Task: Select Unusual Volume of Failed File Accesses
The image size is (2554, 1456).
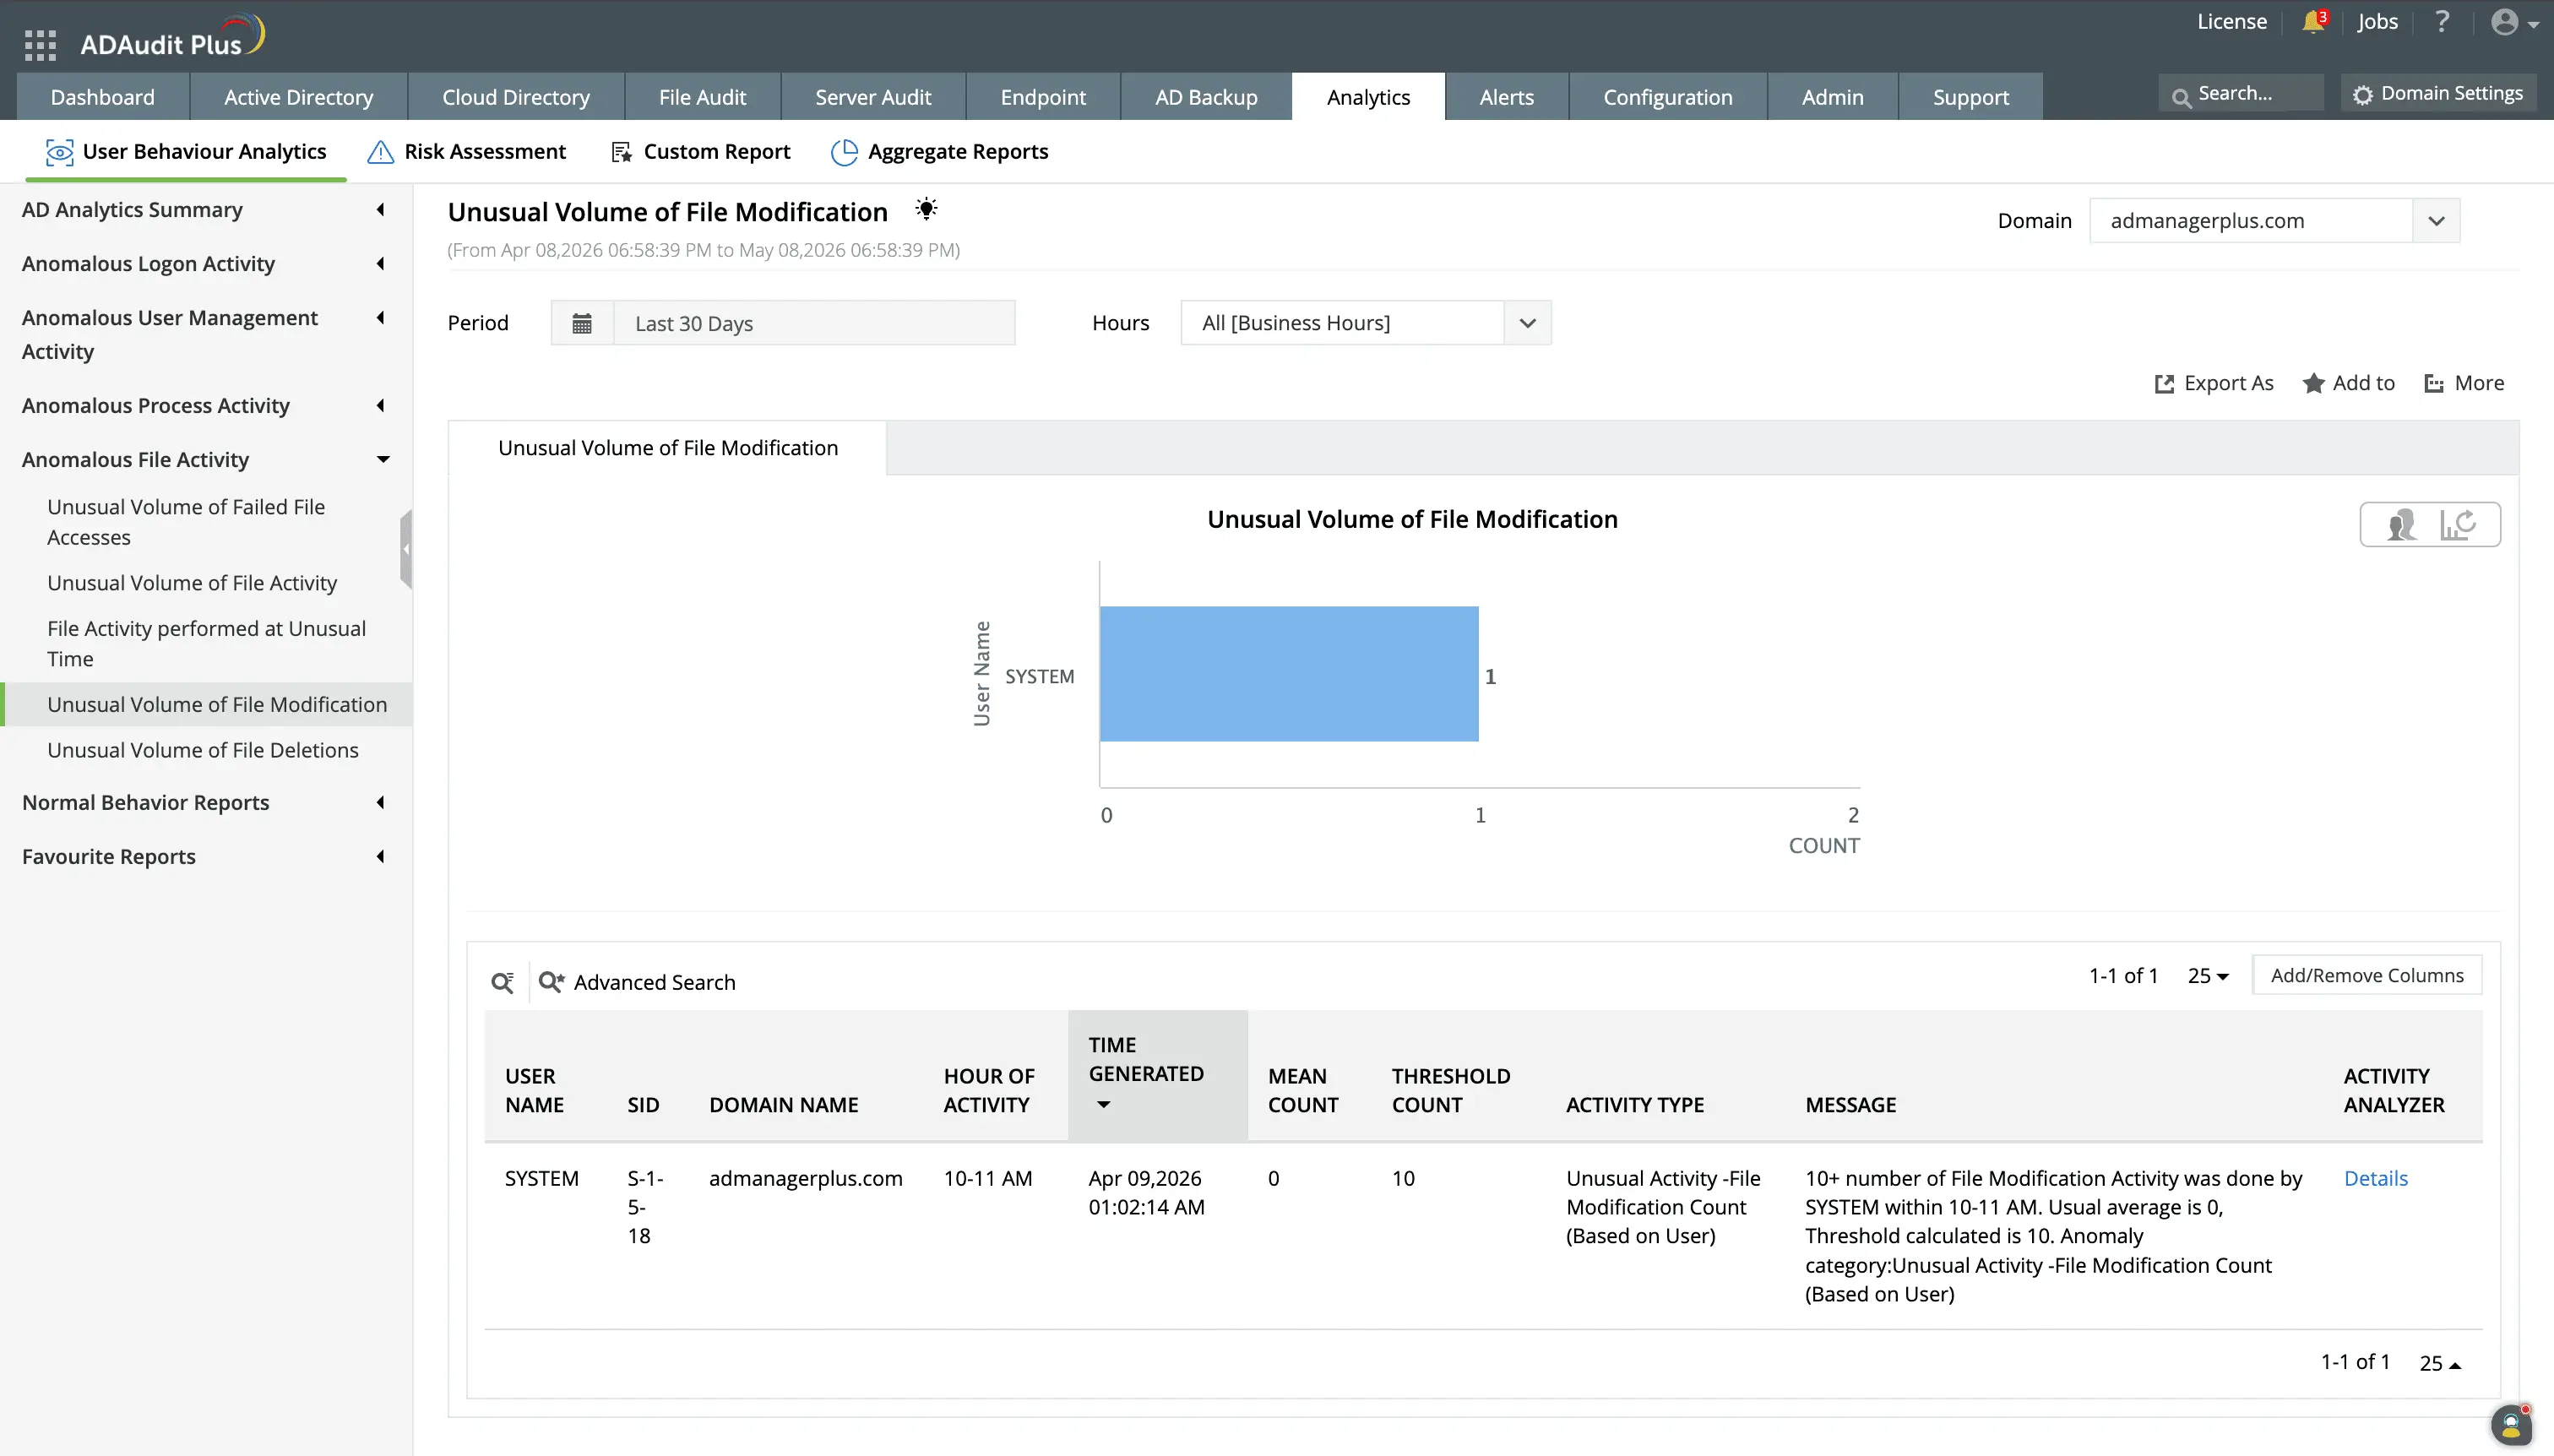Action: (x=186, y=522)
